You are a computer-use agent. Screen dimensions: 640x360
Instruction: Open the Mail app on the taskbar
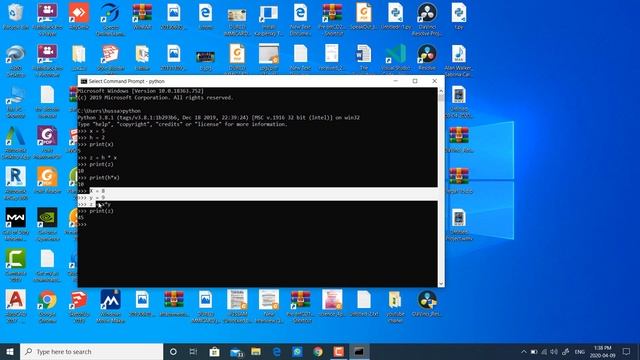click(x=236, y=351)
